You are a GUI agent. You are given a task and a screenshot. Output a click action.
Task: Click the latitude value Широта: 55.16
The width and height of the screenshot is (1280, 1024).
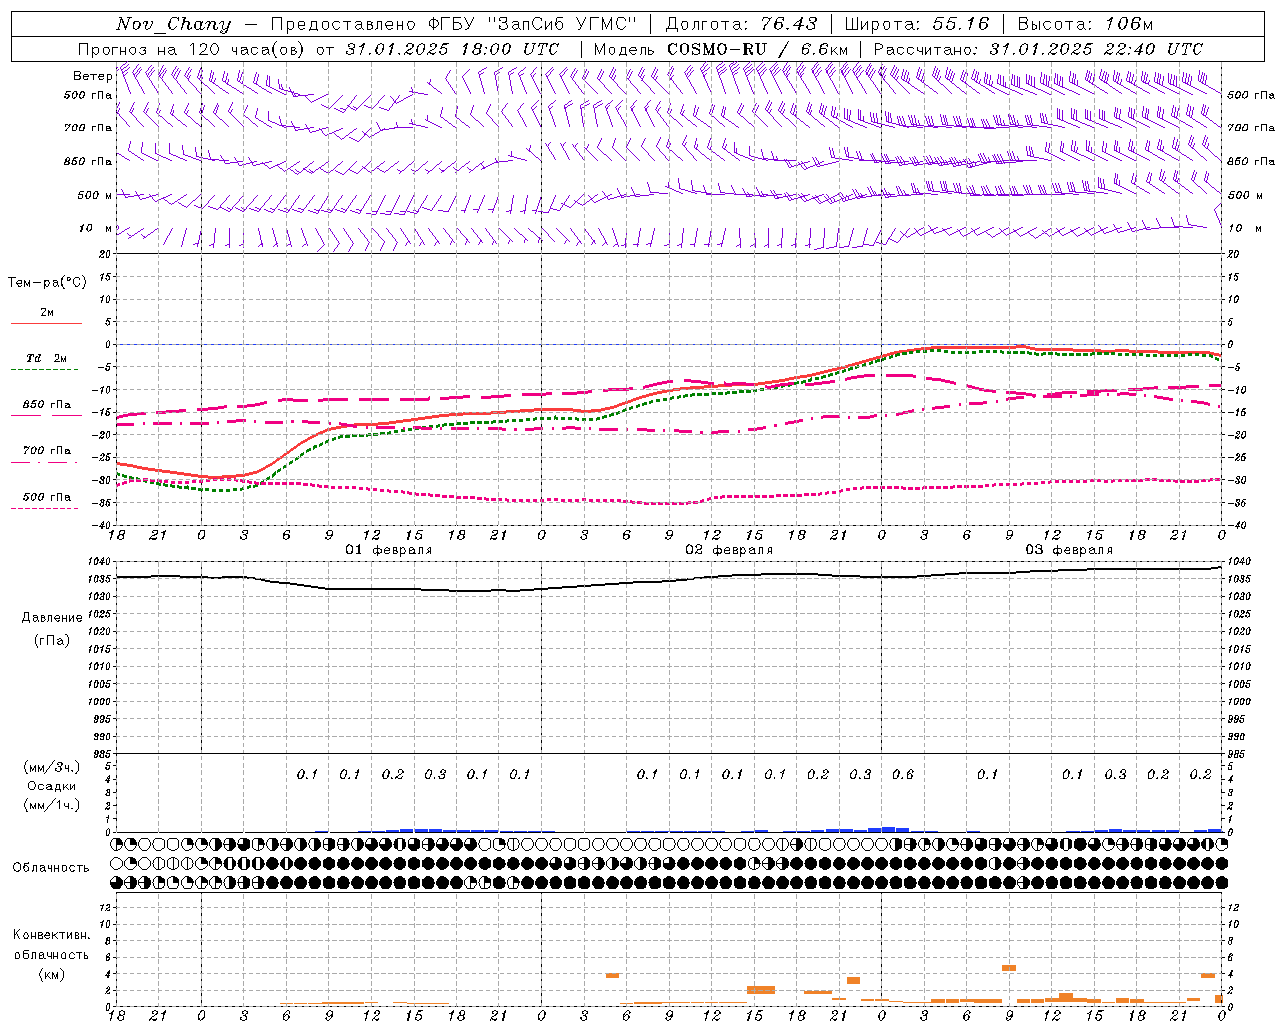(917, 24)
